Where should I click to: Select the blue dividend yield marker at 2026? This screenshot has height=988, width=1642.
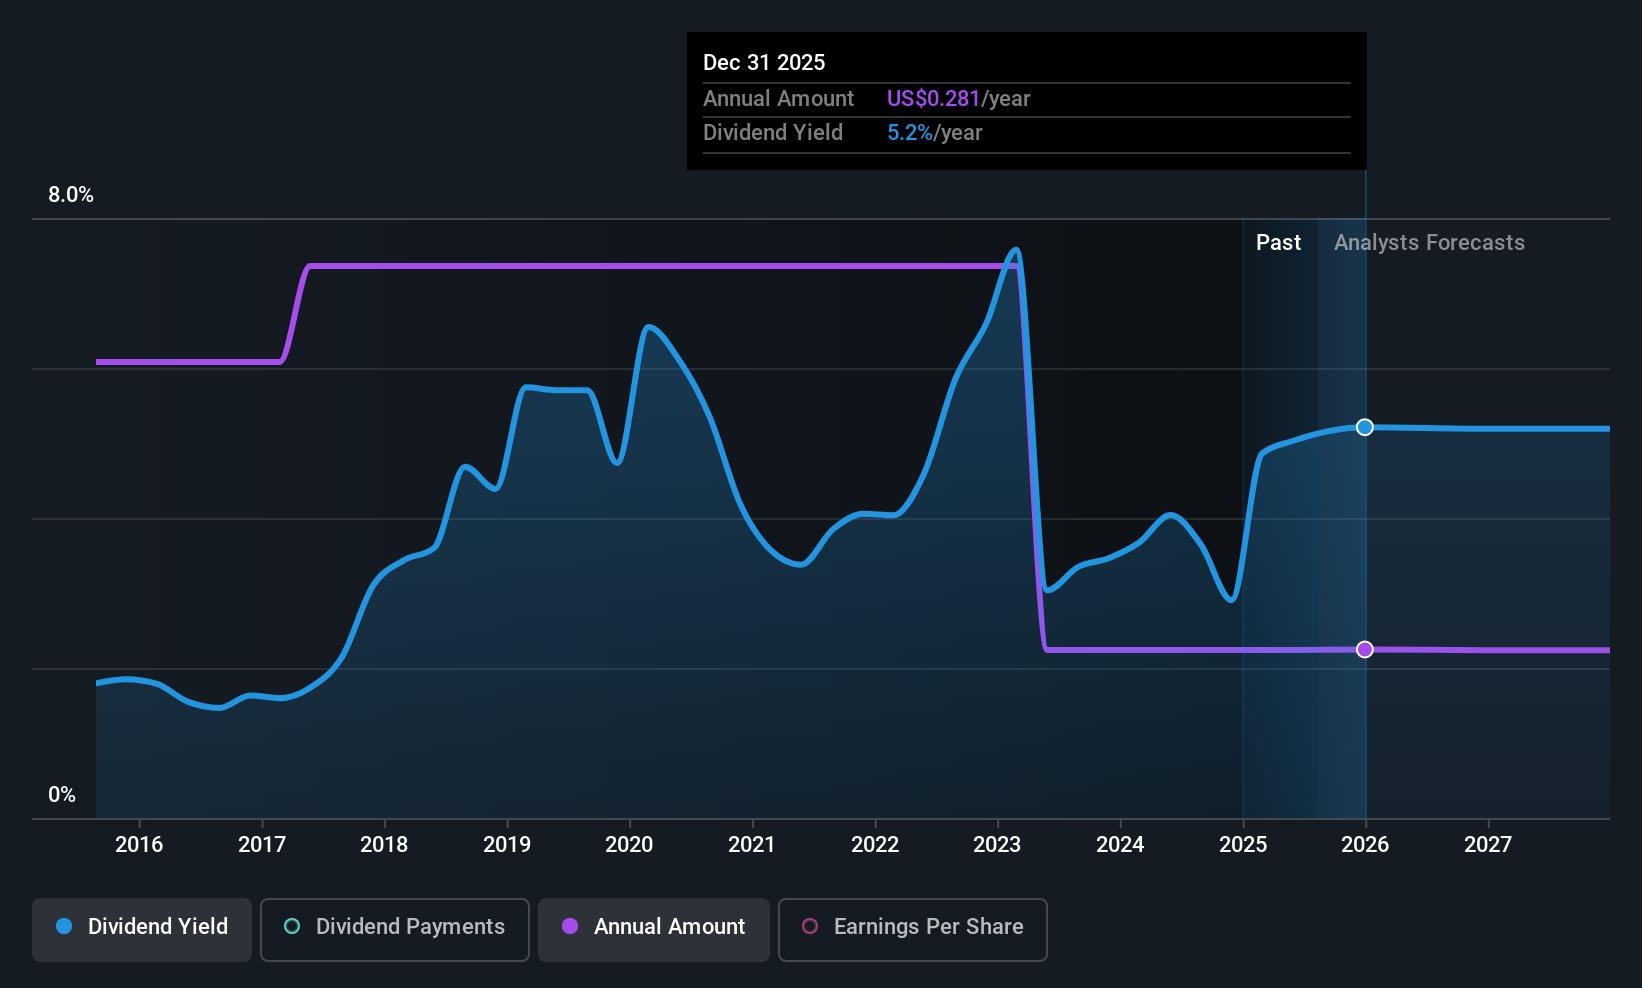coord(1365,427)
